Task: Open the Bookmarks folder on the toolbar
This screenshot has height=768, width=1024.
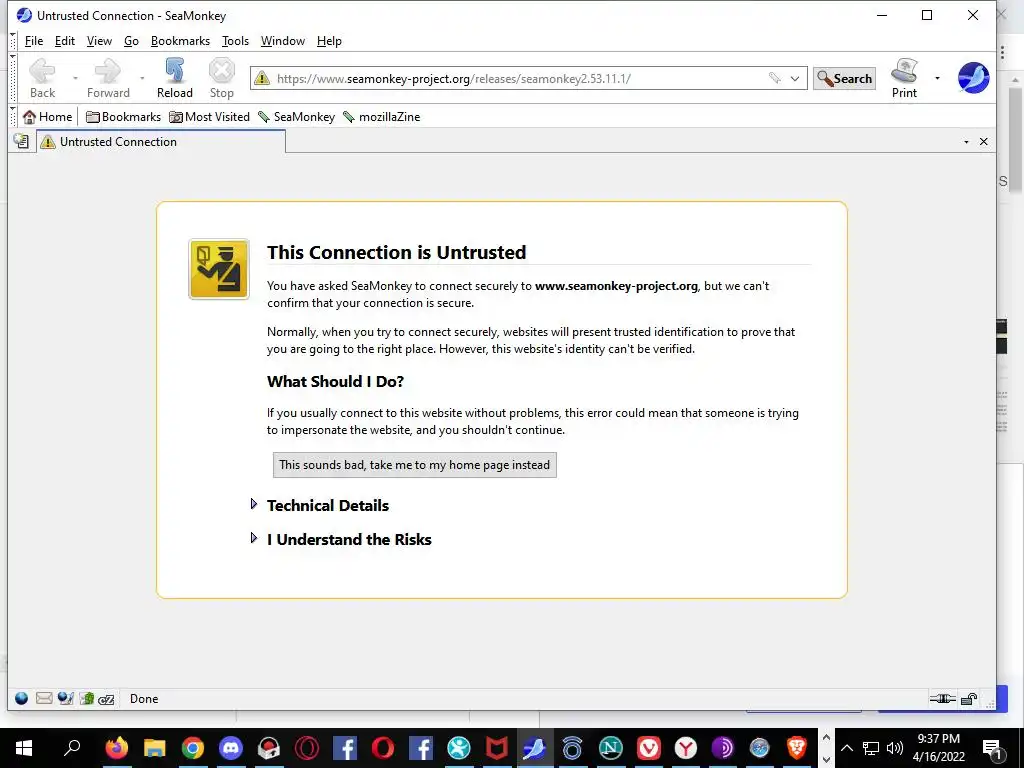Action: click(123, 117)
